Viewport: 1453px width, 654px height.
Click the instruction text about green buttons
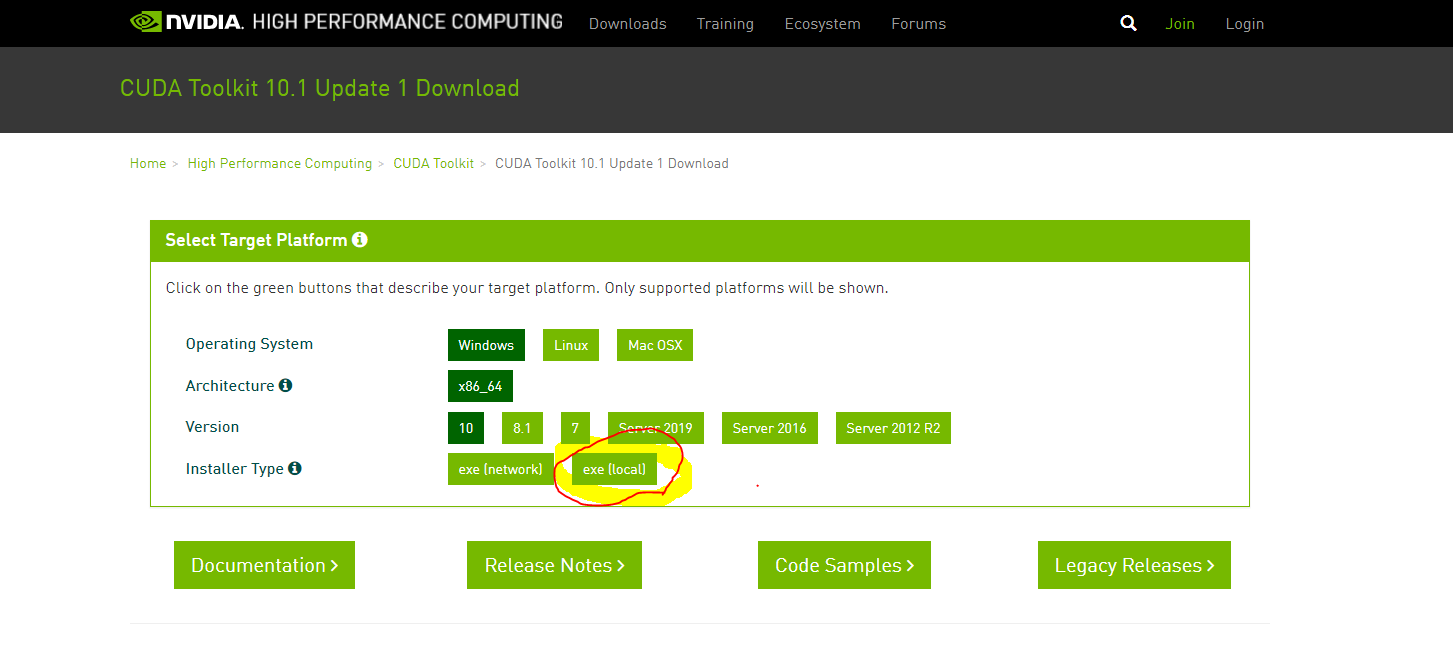pos(527,288)
